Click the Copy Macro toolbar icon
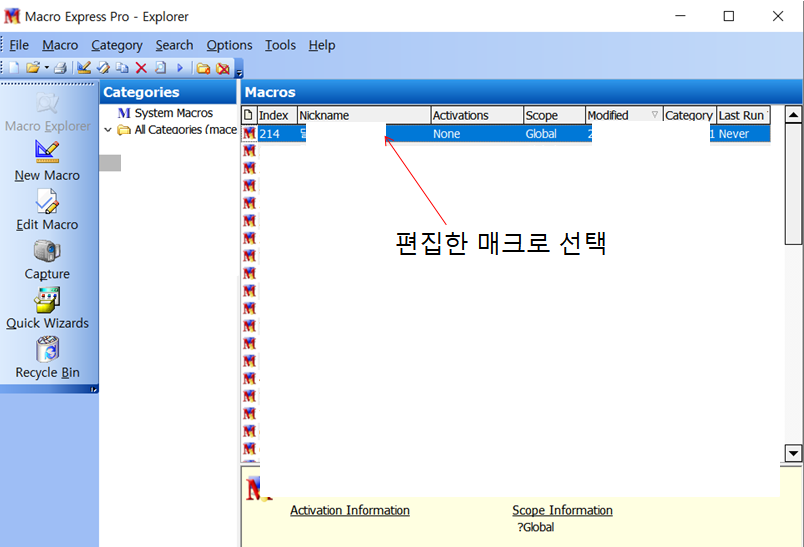The height and width of the screenshot is (547, 804). (122, 68)
